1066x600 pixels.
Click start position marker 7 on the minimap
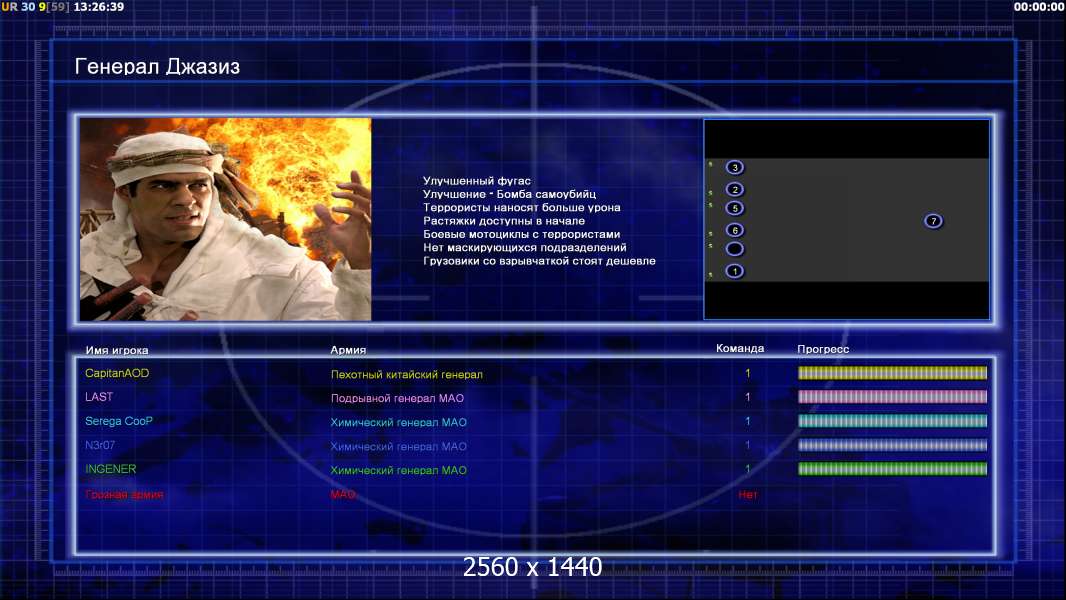coord(933,221)
